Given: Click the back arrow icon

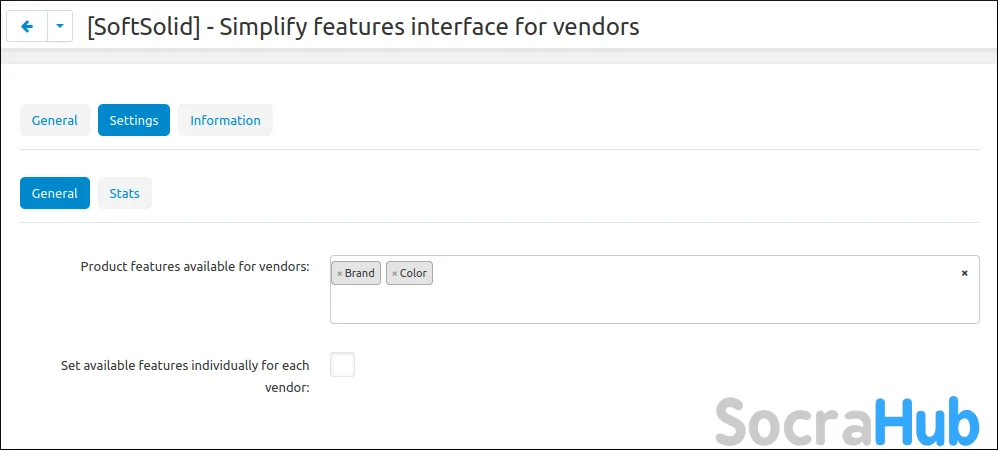Looking at the screenshot, I should (27, 27).
